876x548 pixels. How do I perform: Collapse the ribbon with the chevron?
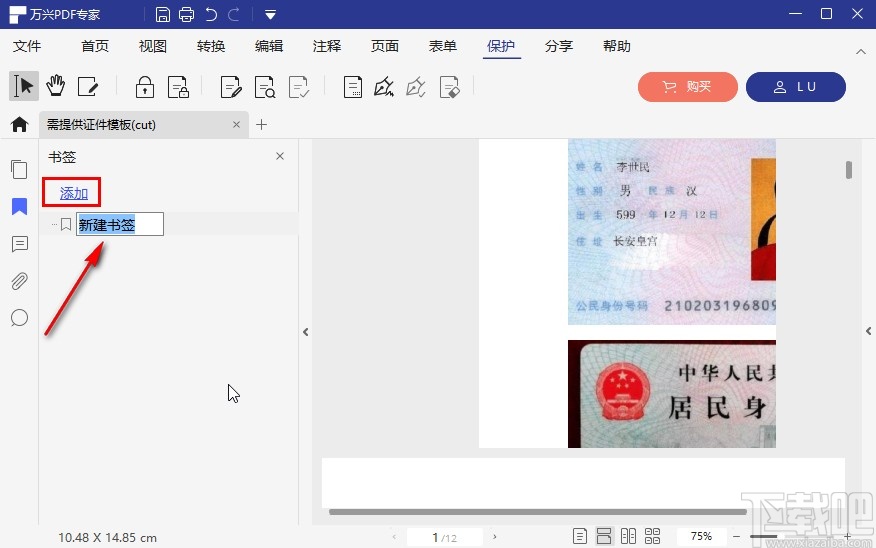(861, 51)
